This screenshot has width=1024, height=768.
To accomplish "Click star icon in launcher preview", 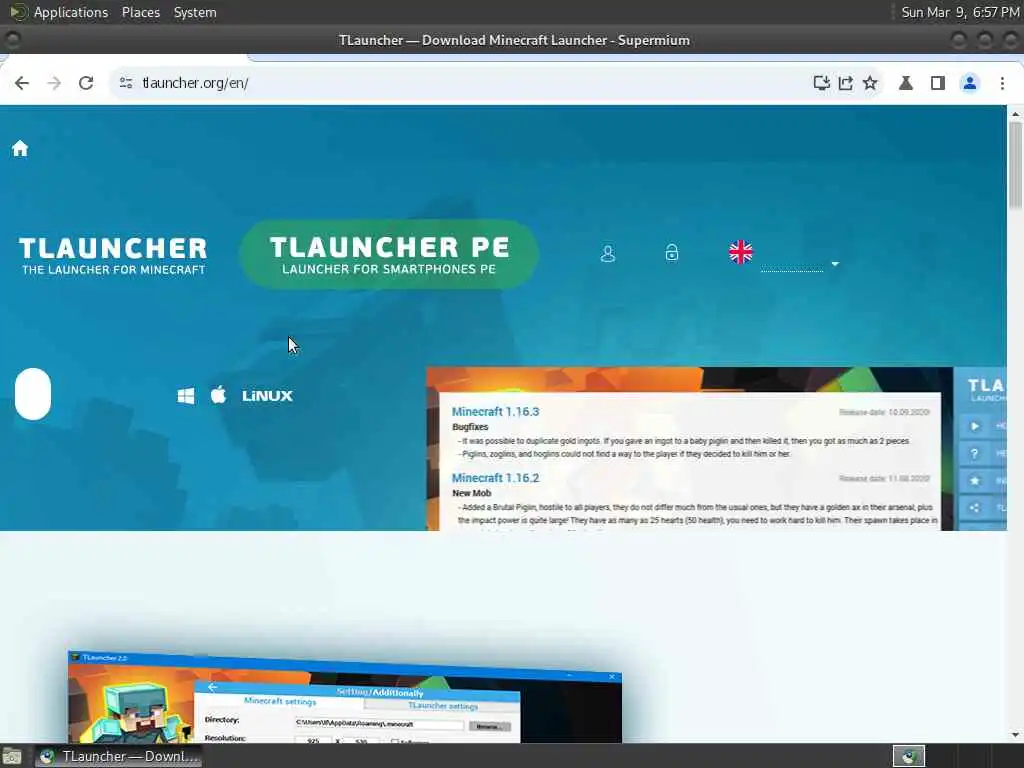I will (x=974, y=481).
